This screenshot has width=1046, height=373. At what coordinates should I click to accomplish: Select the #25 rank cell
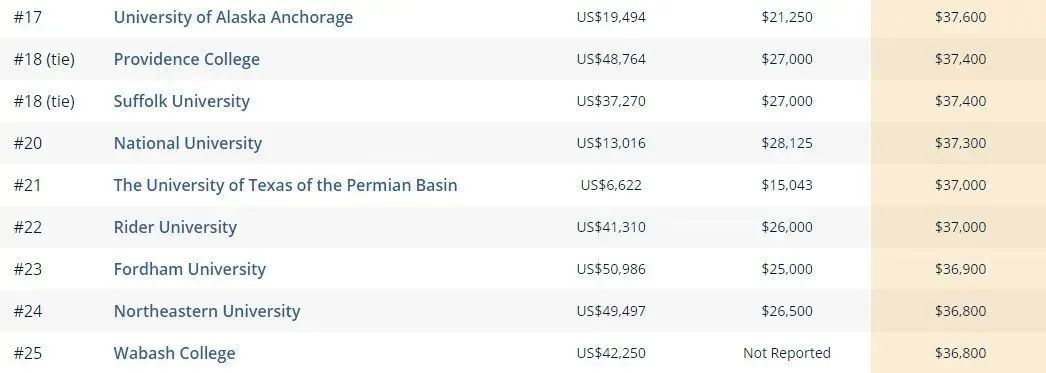point(27,353)
